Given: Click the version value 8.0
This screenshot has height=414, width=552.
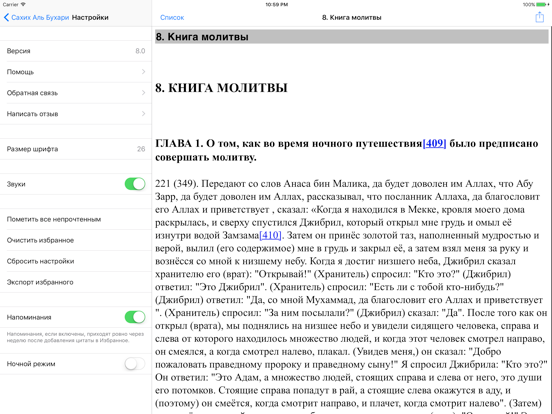Looking at the screenshot, I should coord(140,51).
